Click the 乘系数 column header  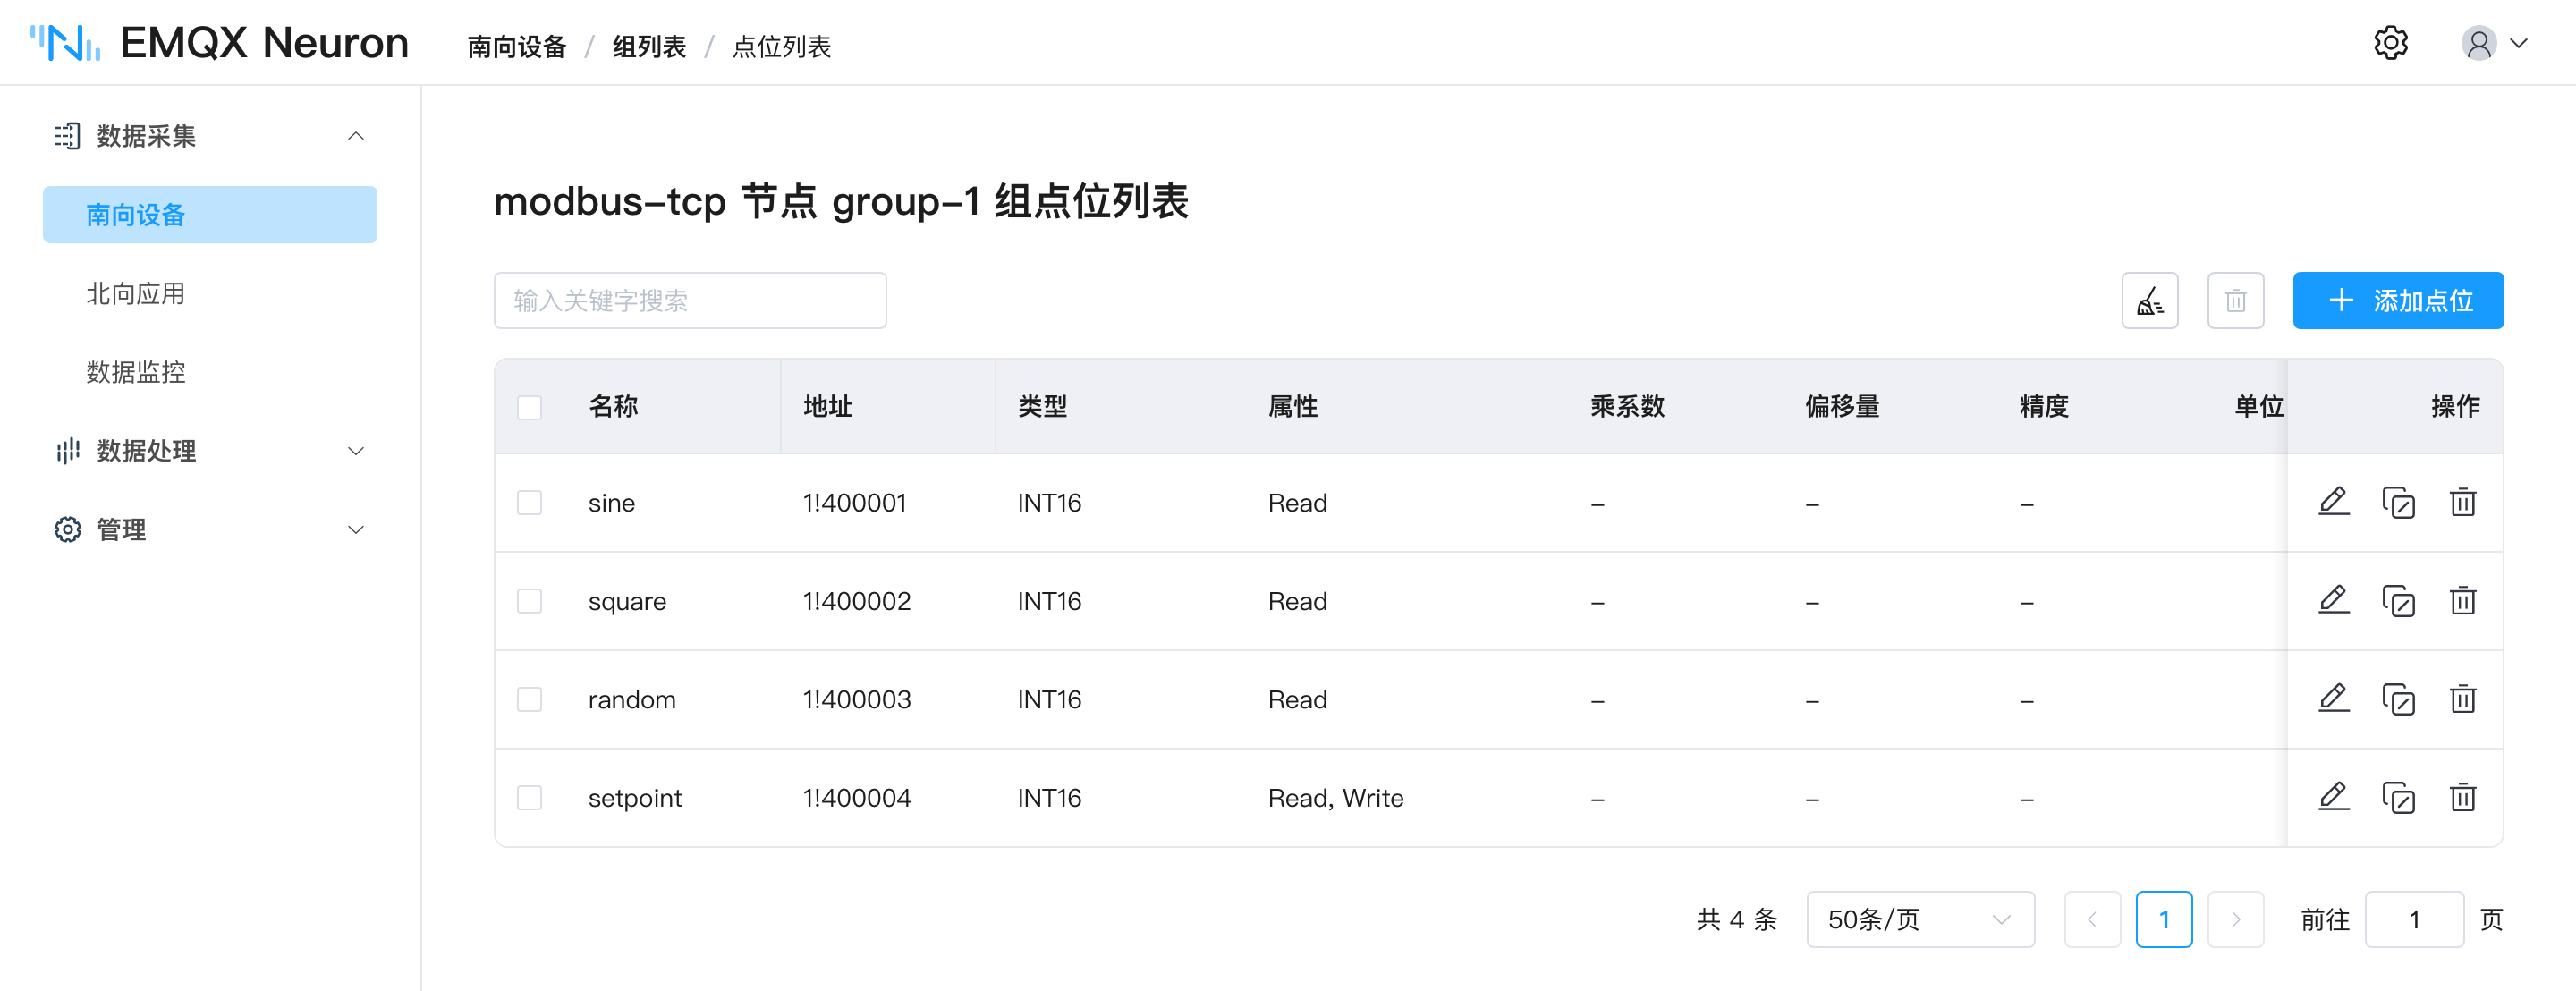pyautogui.click(x=1628, y=407)
